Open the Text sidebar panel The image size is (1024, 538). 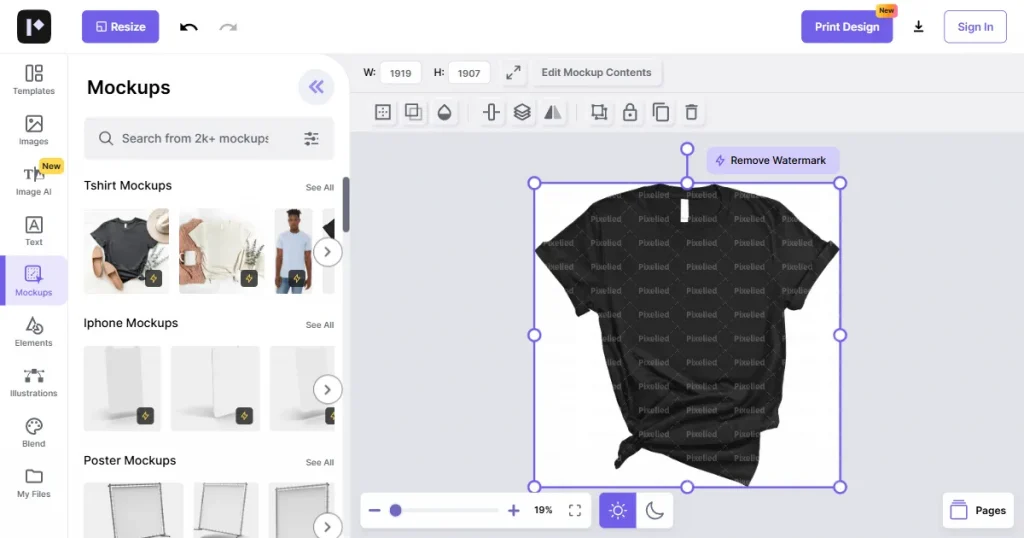point(34,230)
